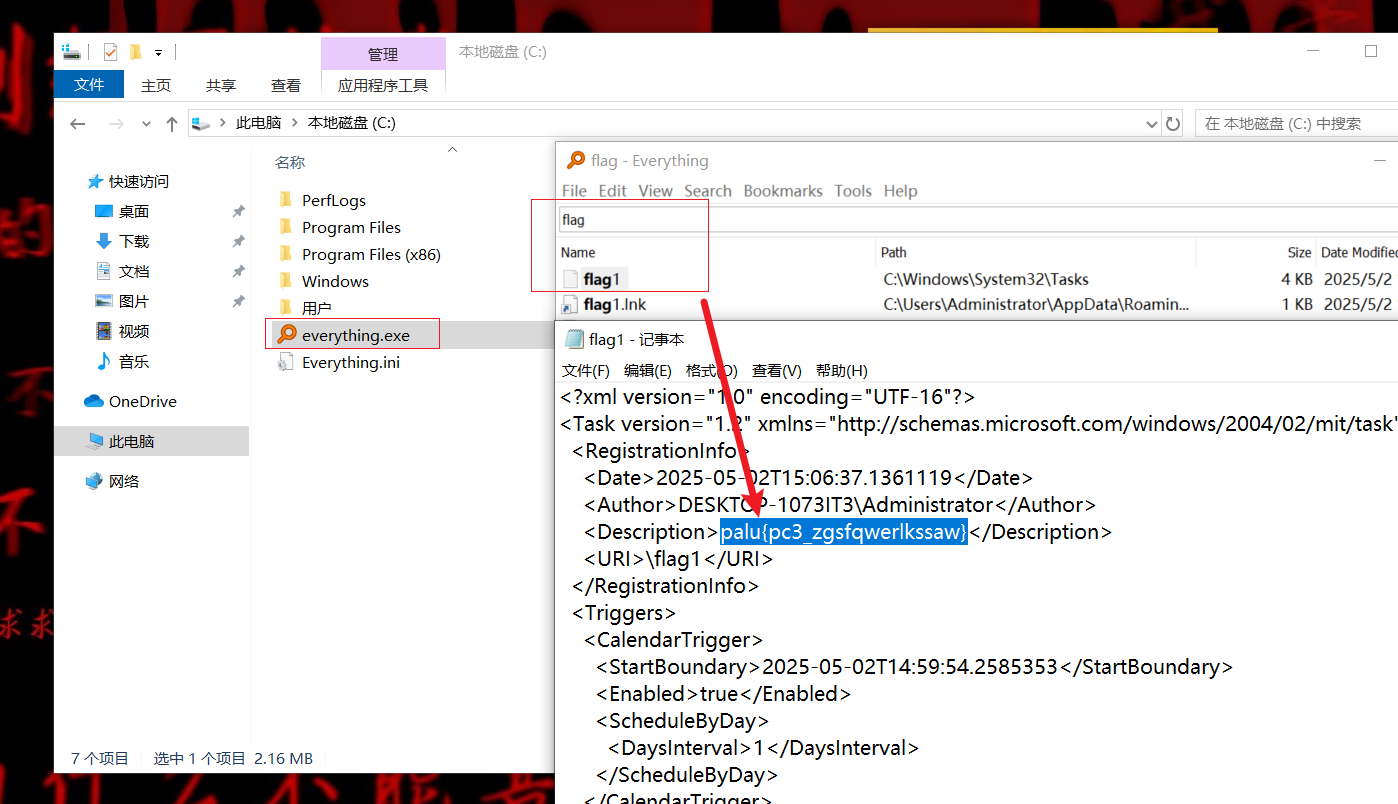The height and width of the screenshot is (804, 1398).
Task: Sort Everything results by Size column
Action: coord(1298,252)
